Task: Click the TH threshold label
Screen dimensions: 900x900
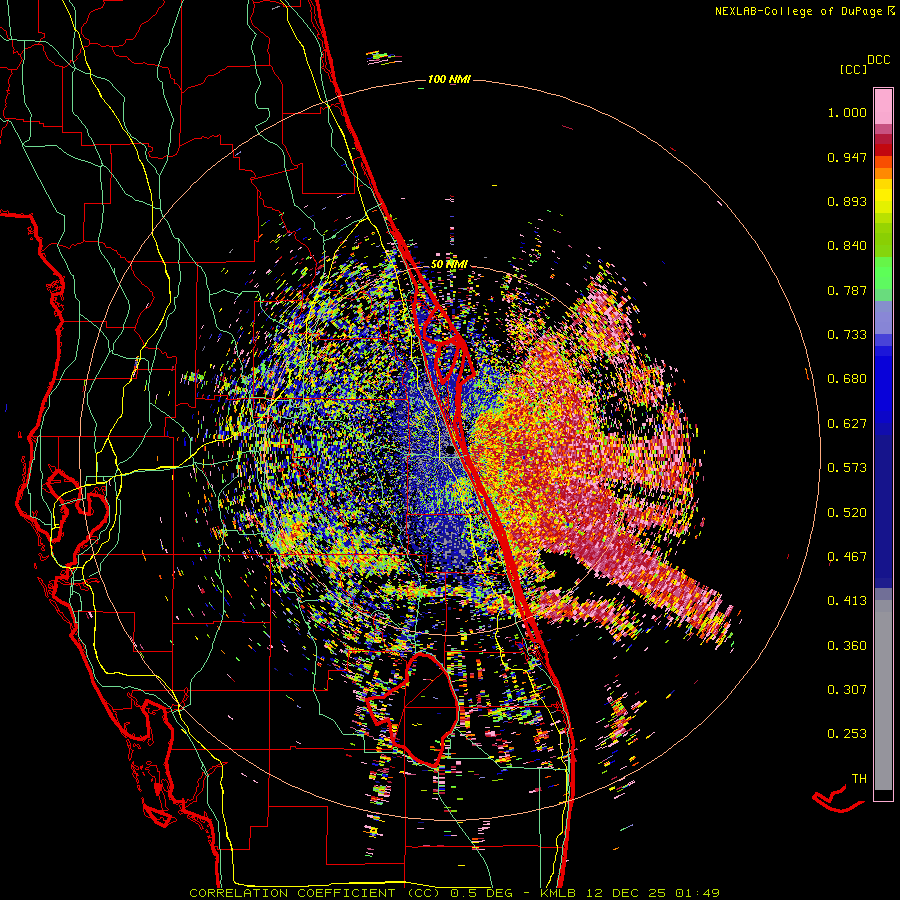Action: (x=859, y=779)
